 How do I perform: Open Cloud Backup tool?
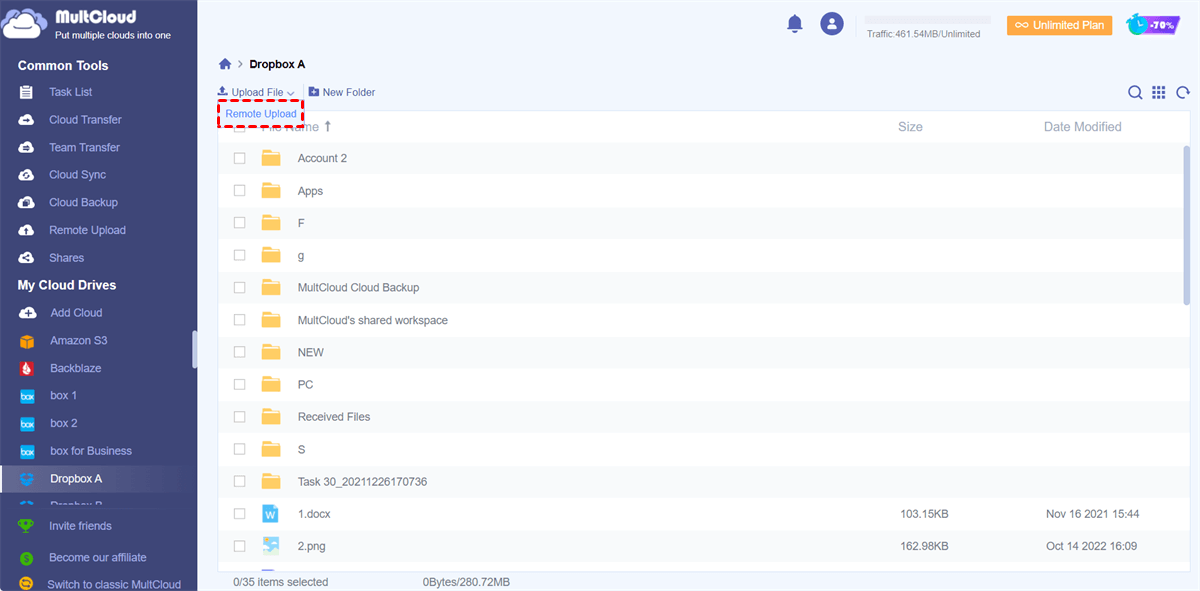coord(83,202)
